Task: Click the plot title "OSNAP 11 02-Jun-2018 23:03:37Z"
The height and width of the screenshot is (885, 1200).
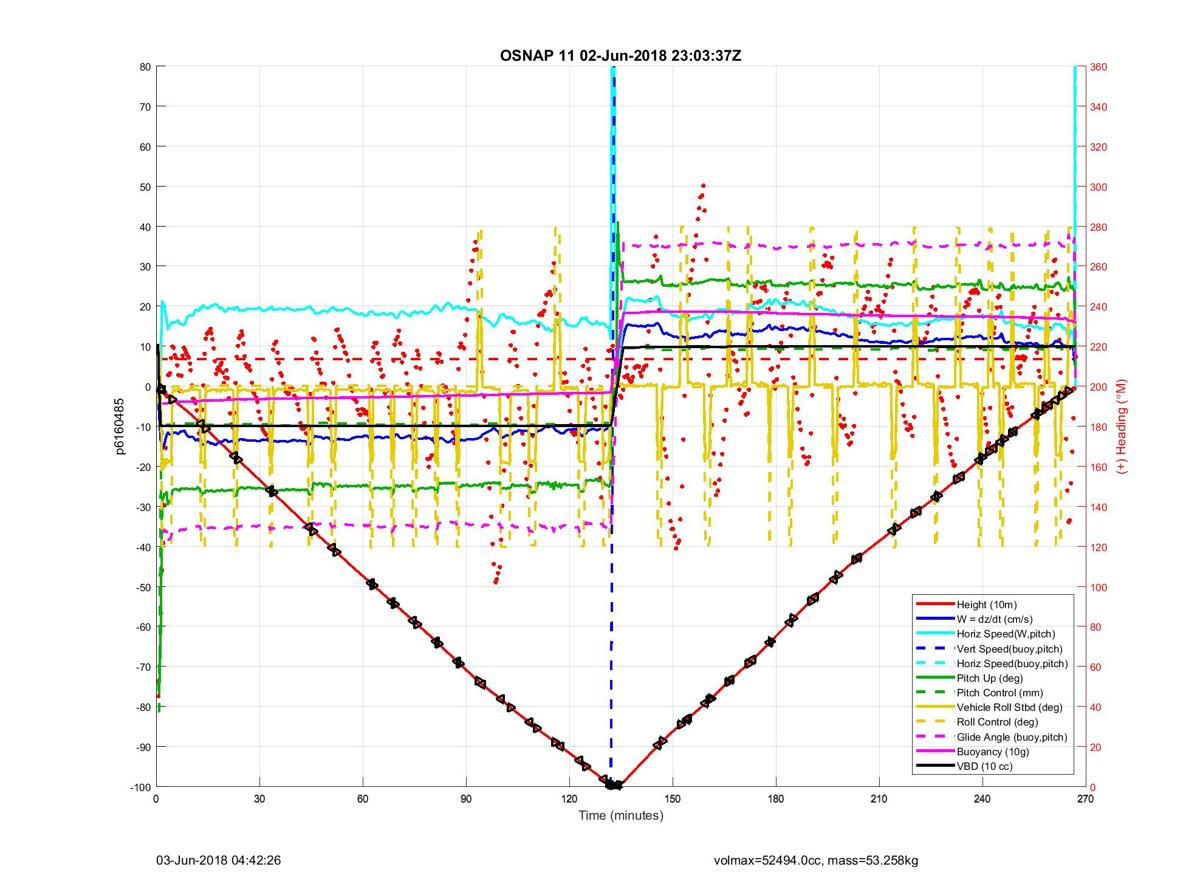Action: [x=620, y=55]
